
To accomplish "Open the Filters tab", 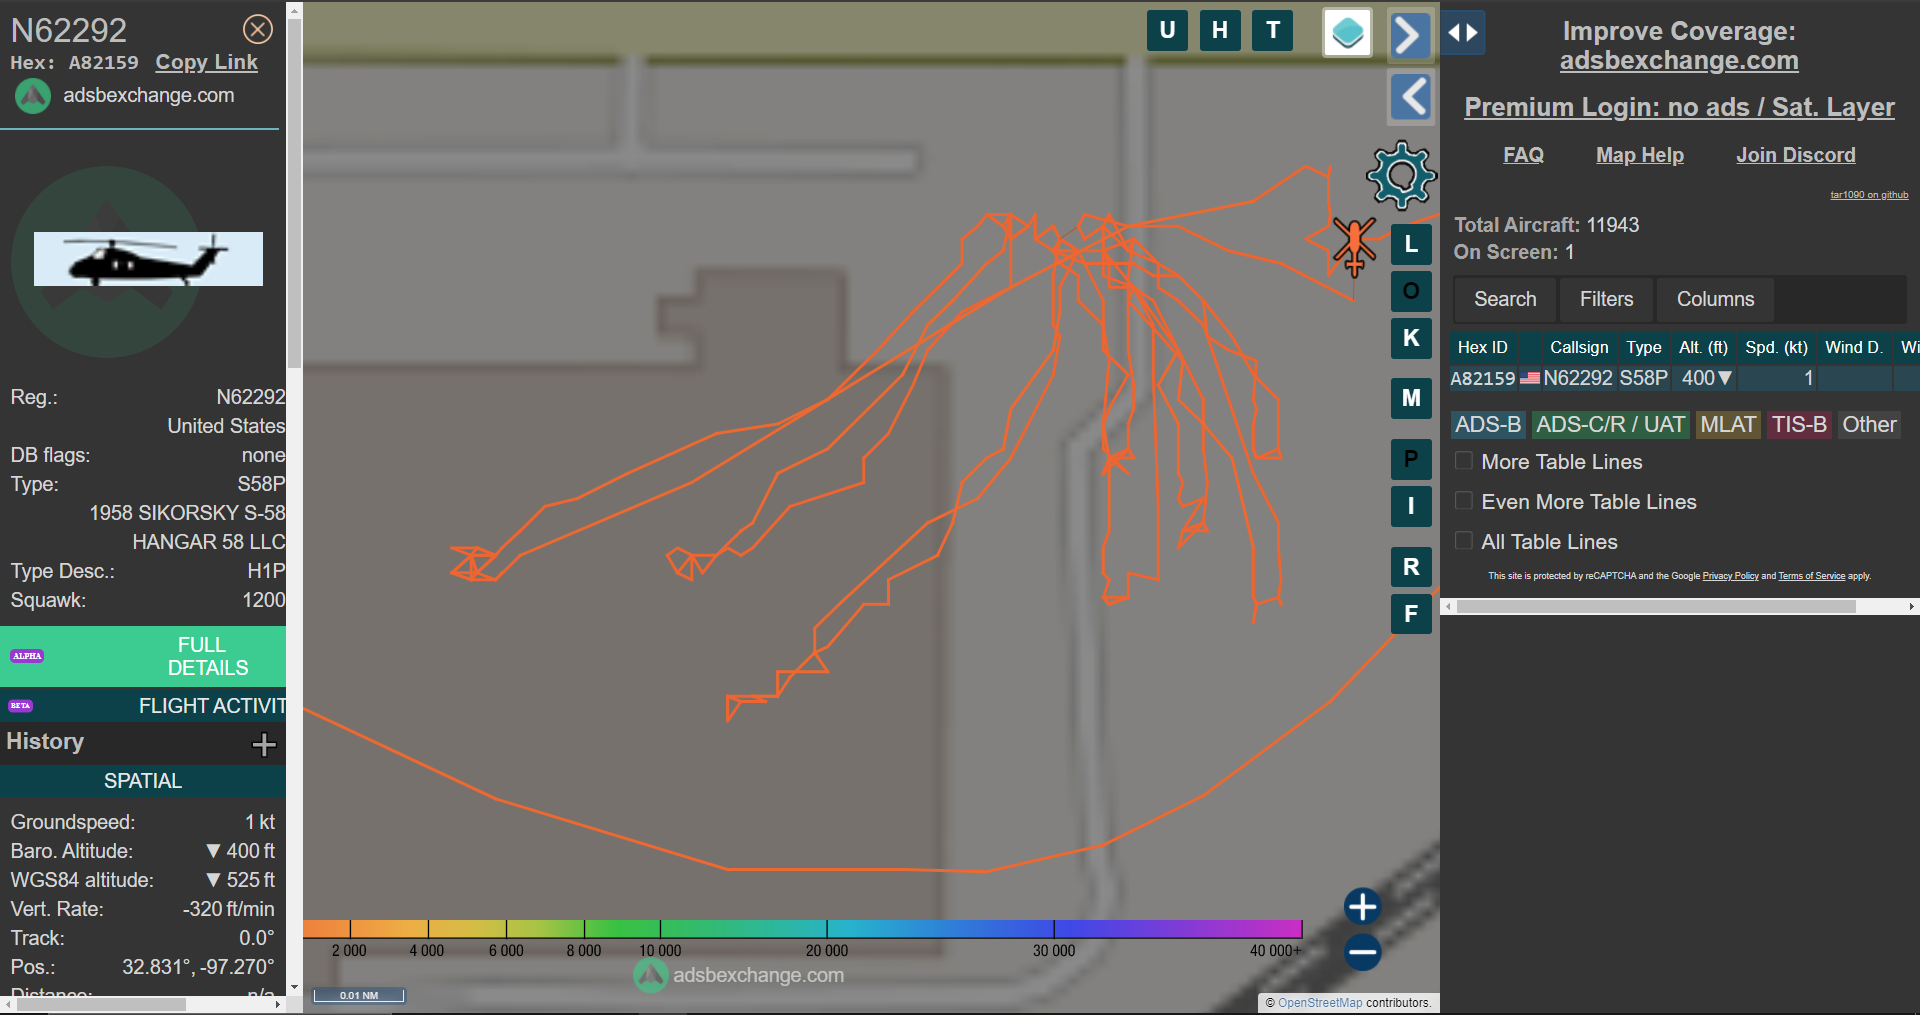I will (x=1606, y=299).
